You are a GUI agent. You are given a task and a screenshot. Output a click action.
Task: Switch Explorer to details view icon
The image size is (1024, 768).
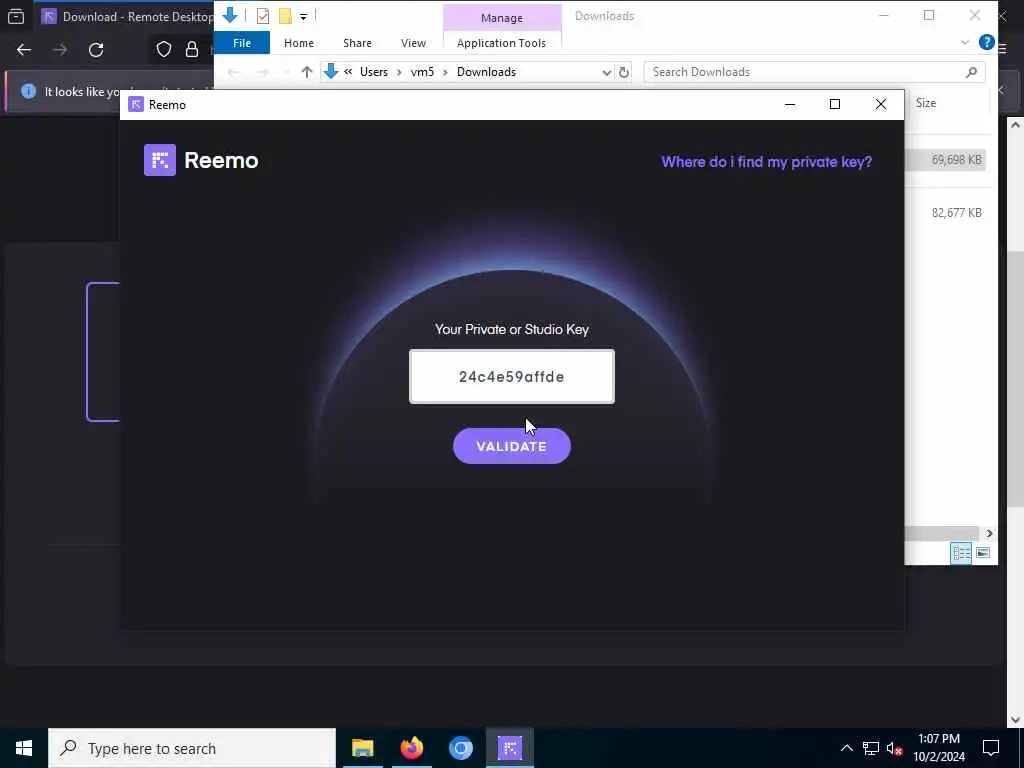click(x=961, y=553)
